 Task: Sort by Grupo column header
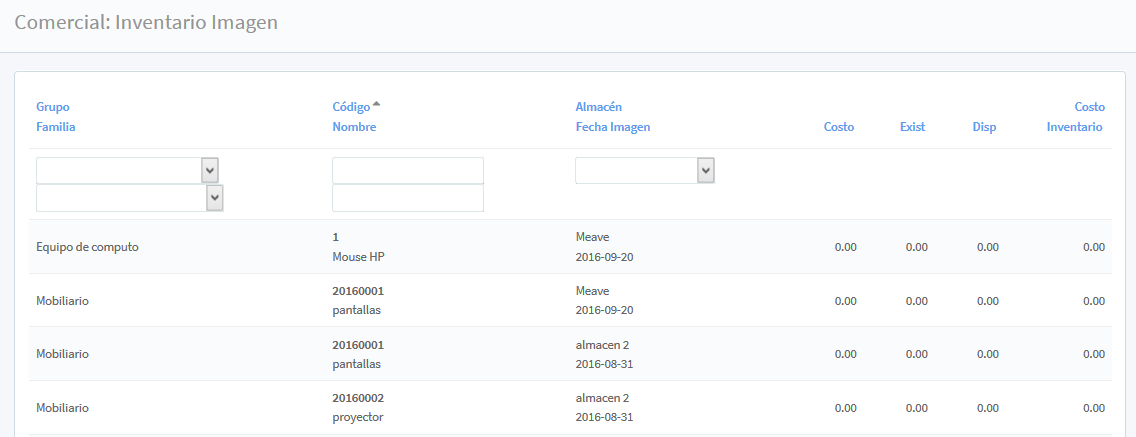click(53, 107)
